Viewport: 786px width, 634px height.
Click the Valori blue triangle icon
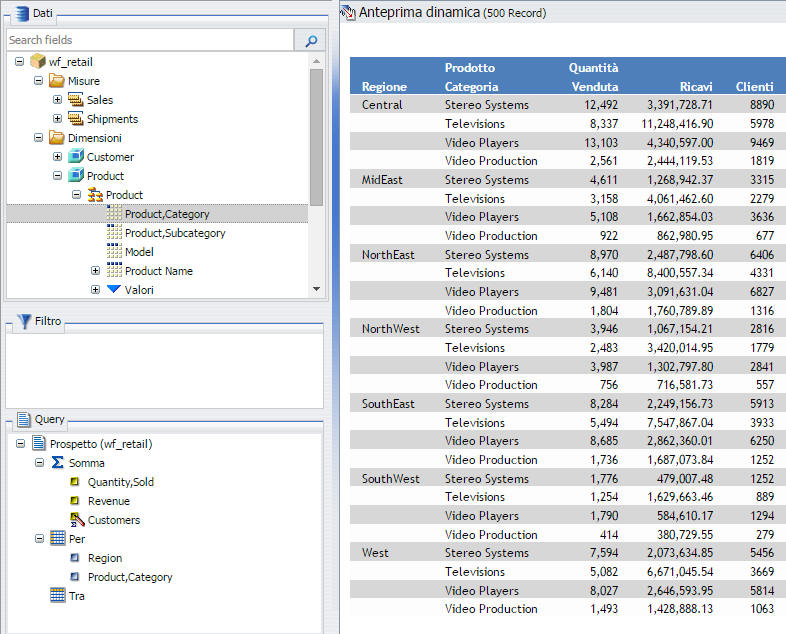114,289
